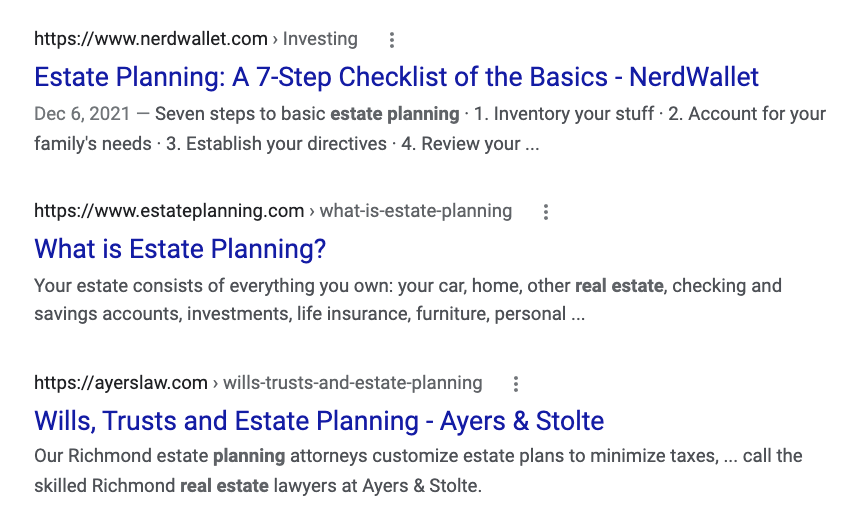The width and height of the screenshot is (854, 528).
Task: Click the https://ayerslaw.com URL text
Action: click(x=121, y=384)
